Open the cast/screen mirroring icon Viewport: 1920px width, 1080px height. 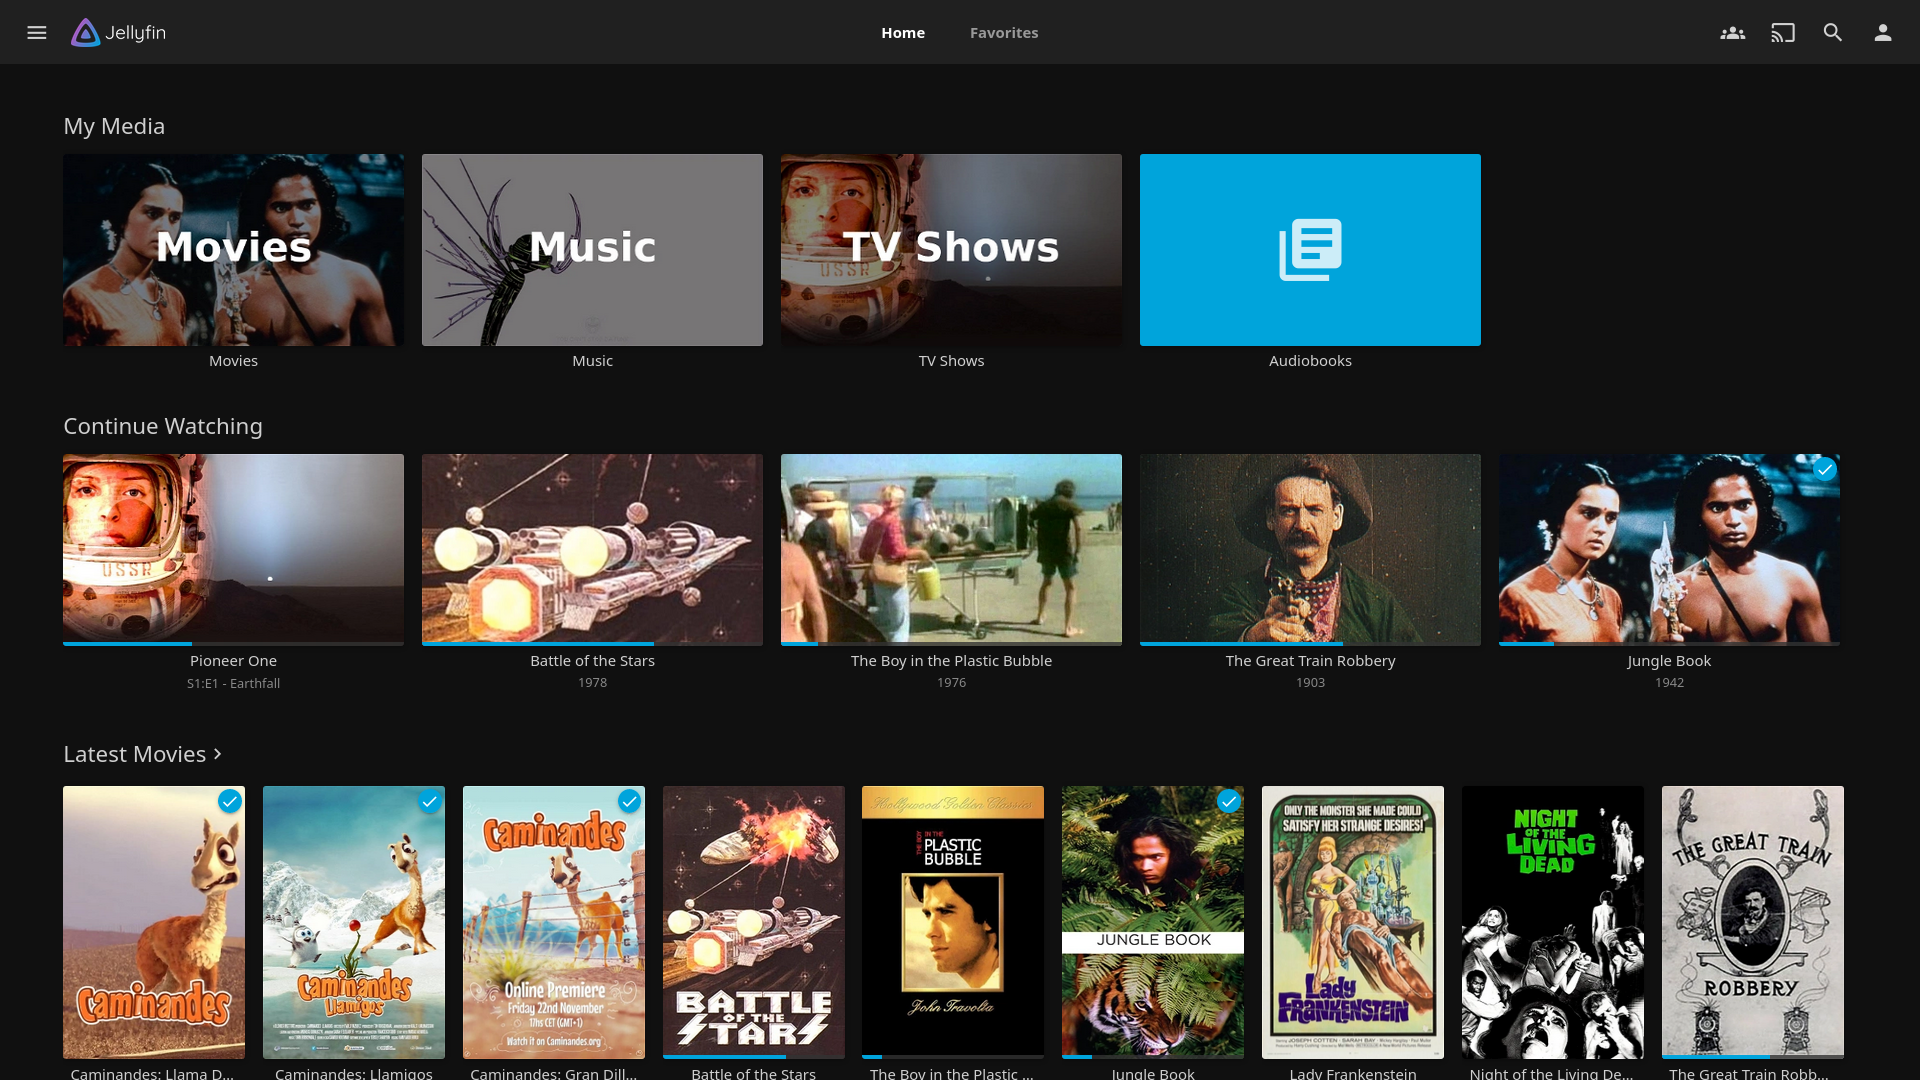[1783, 32]
